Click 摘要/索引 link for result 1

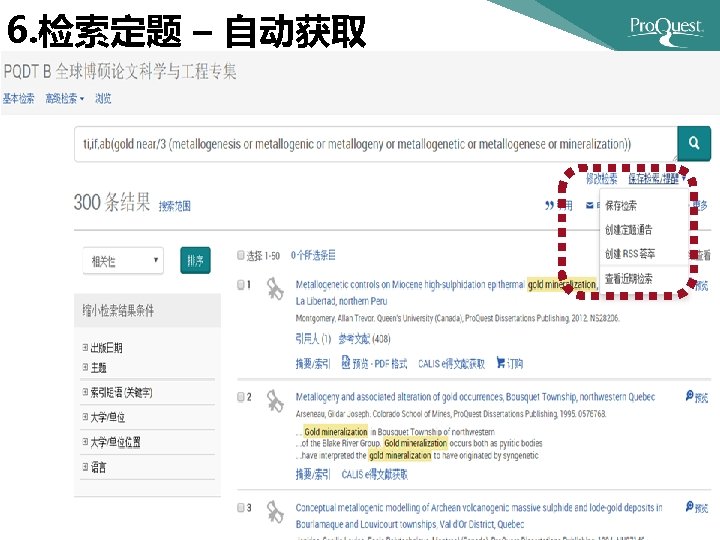[313, 364]
